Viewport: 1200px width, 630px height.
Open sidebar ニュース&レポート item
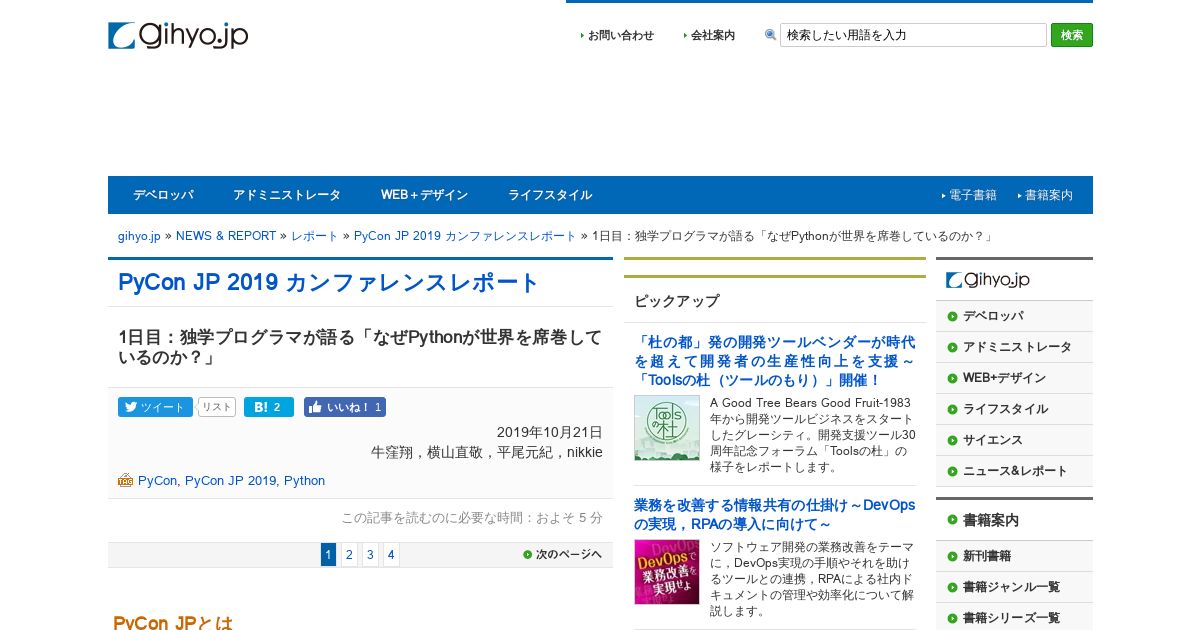click(1015, 471)
